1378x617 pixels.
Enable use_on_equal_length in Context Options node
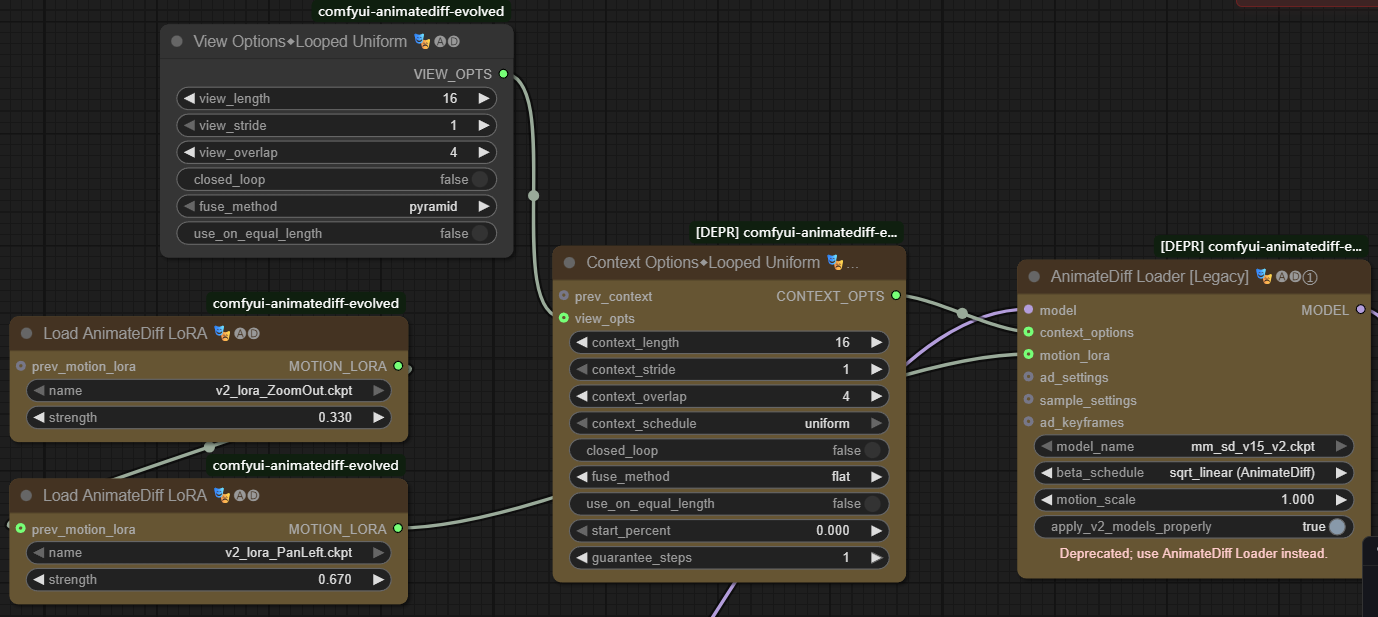click(x=873, y=504)
